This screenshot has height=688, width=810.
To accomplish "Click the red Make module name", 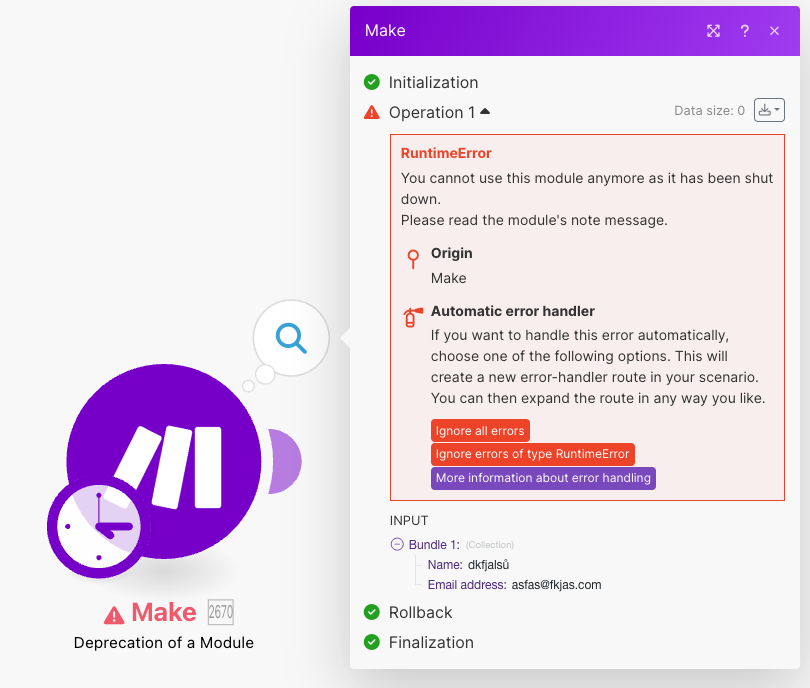I will click(164, 613).
